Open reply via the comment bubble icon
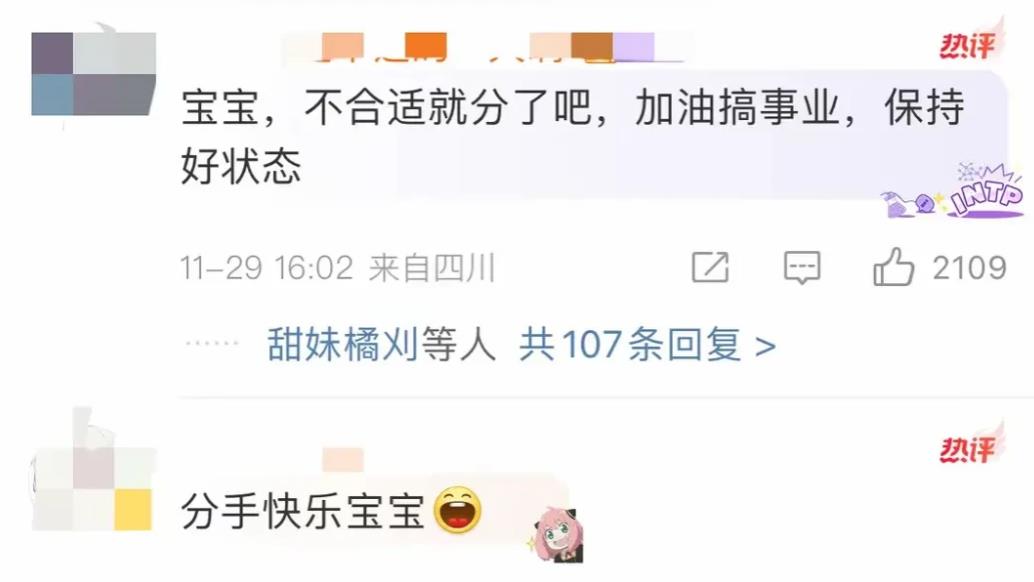1034x582 pixels. [x=802, y=268]
